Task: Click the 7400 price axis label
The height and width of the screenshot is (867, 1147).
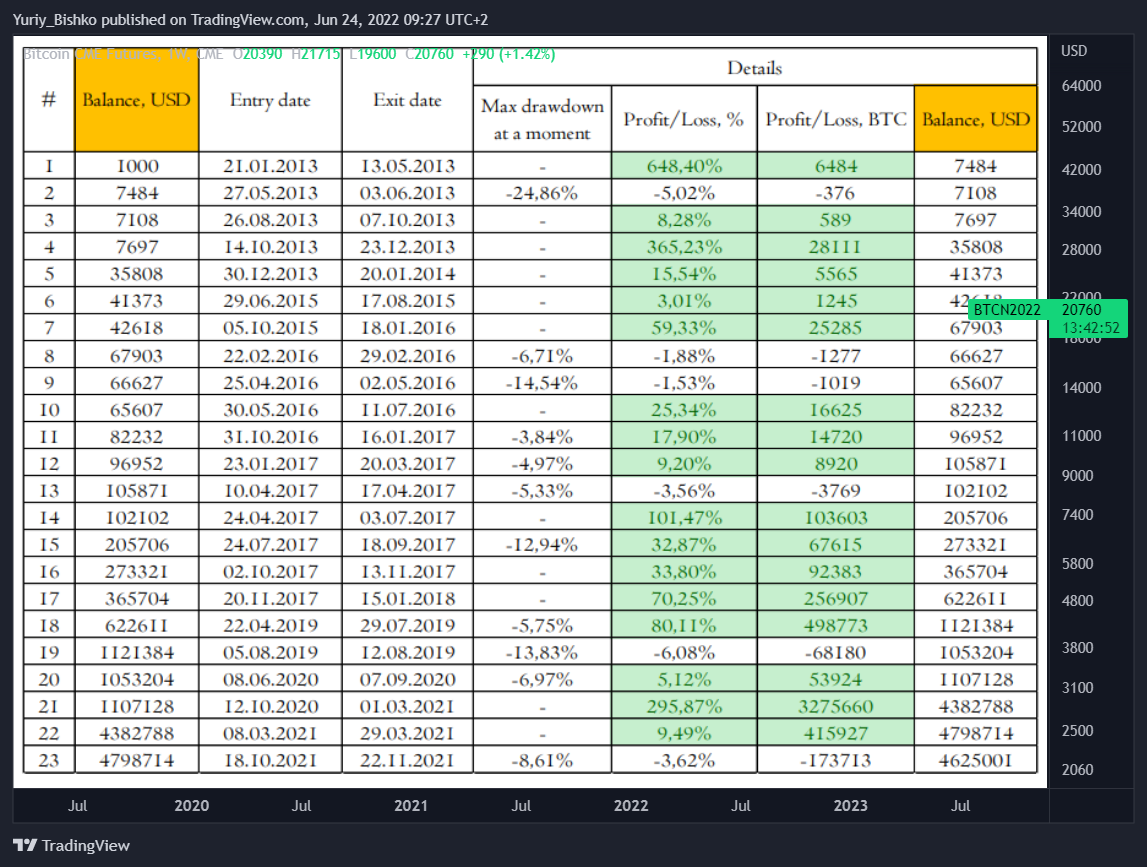Action: tap(1077, 515)
